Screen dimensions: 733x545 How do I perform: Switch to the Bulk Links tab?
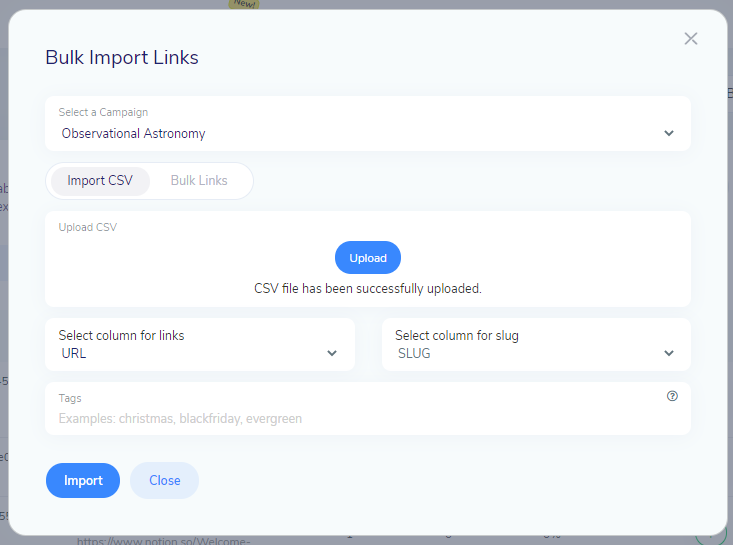199,181
